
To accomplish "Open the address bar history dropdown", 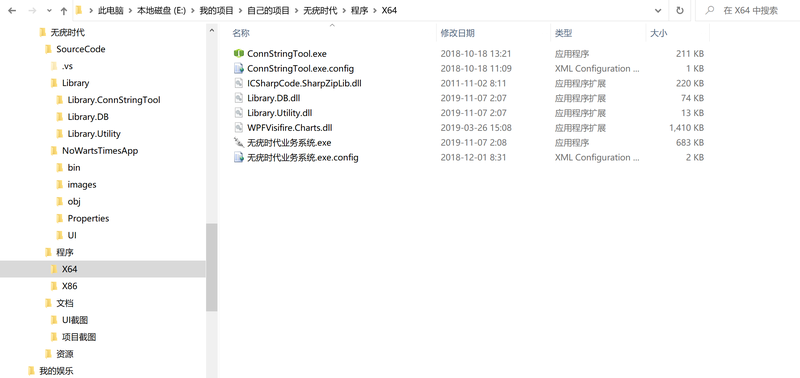I will click(658, 10).
